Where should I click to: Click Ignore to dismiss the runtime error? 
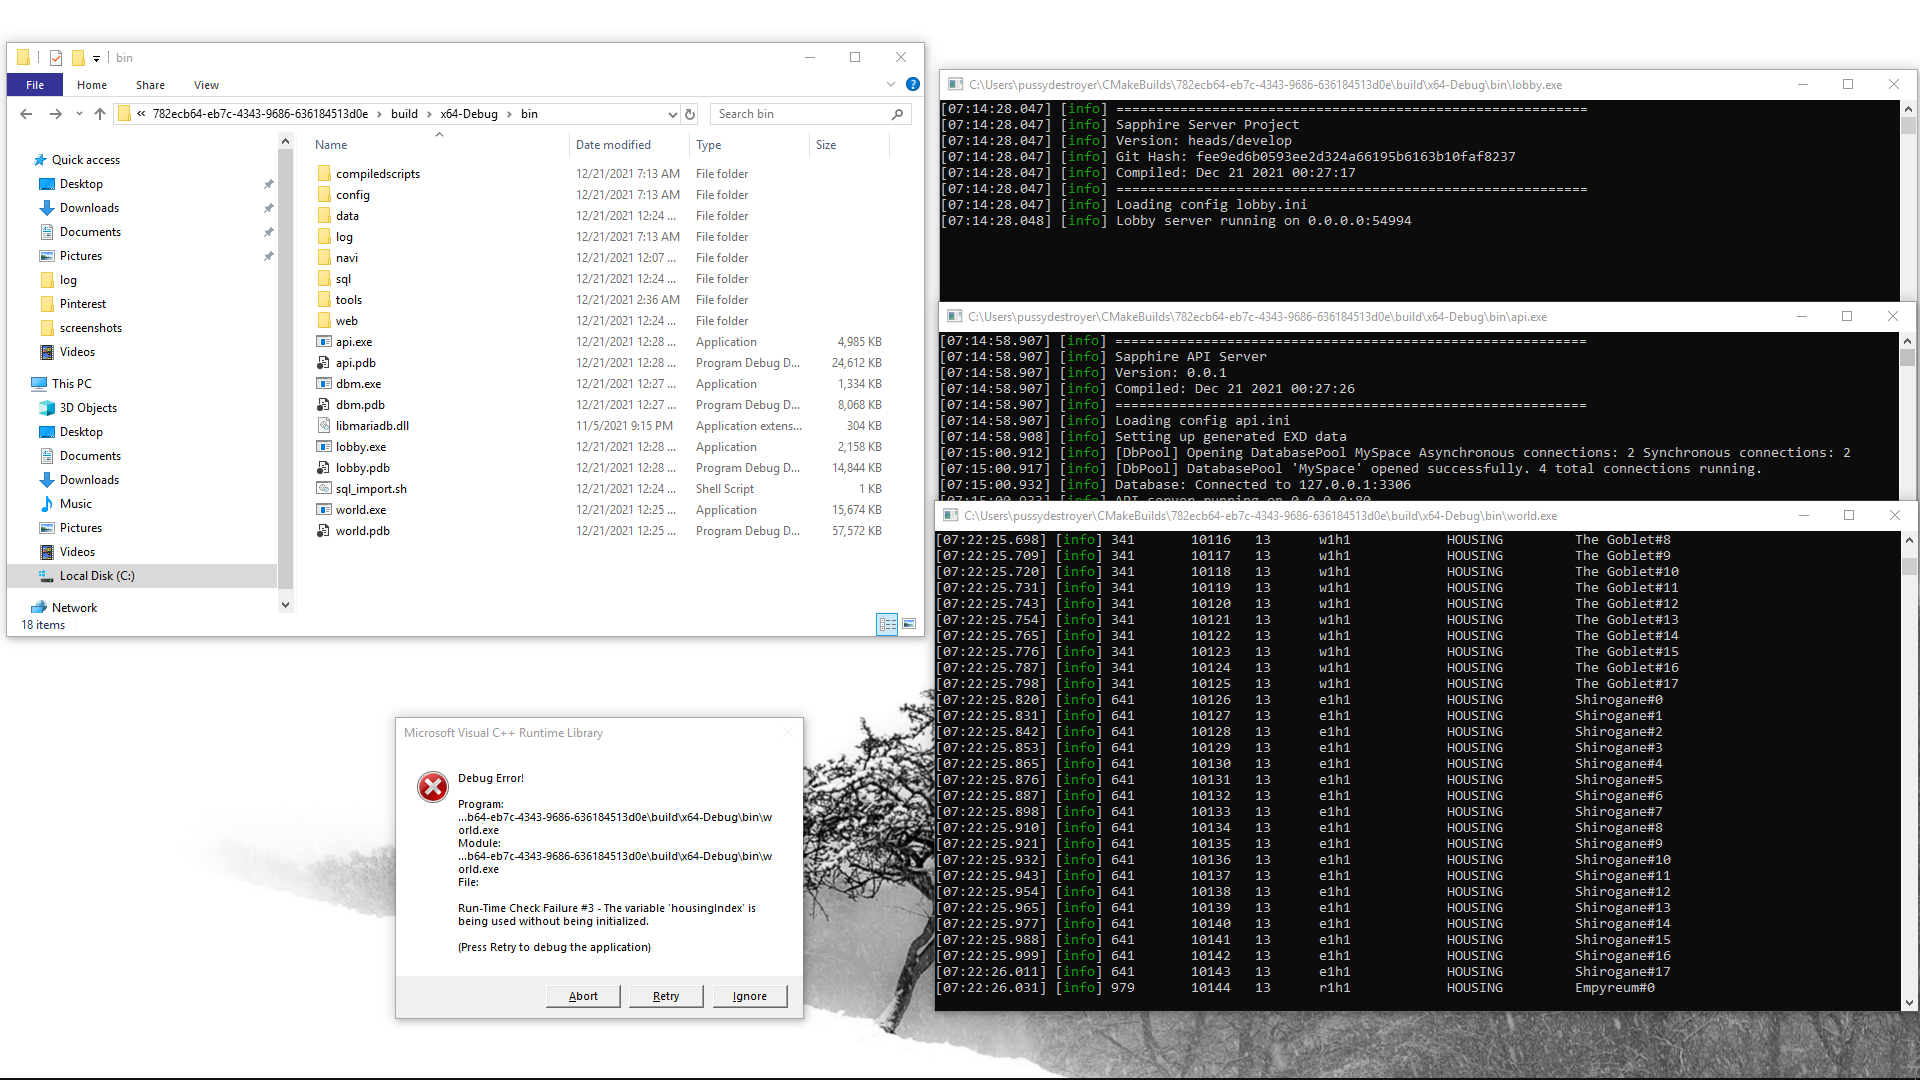tap(749, 996)
